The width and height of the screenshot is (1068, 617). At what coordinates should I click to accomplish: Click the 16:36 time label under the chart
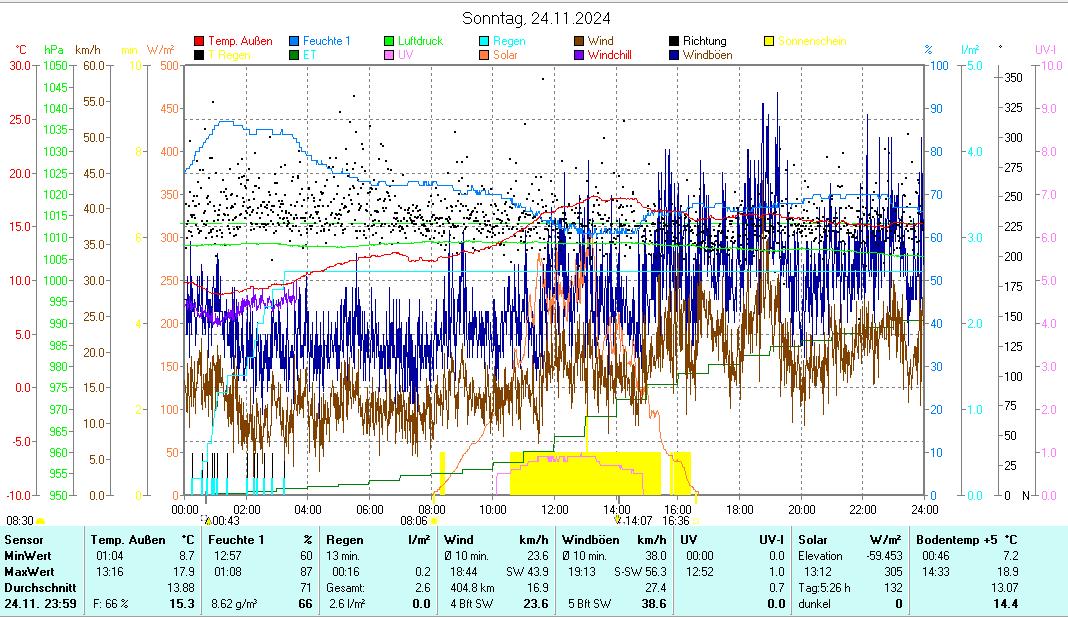click(675, 520)
